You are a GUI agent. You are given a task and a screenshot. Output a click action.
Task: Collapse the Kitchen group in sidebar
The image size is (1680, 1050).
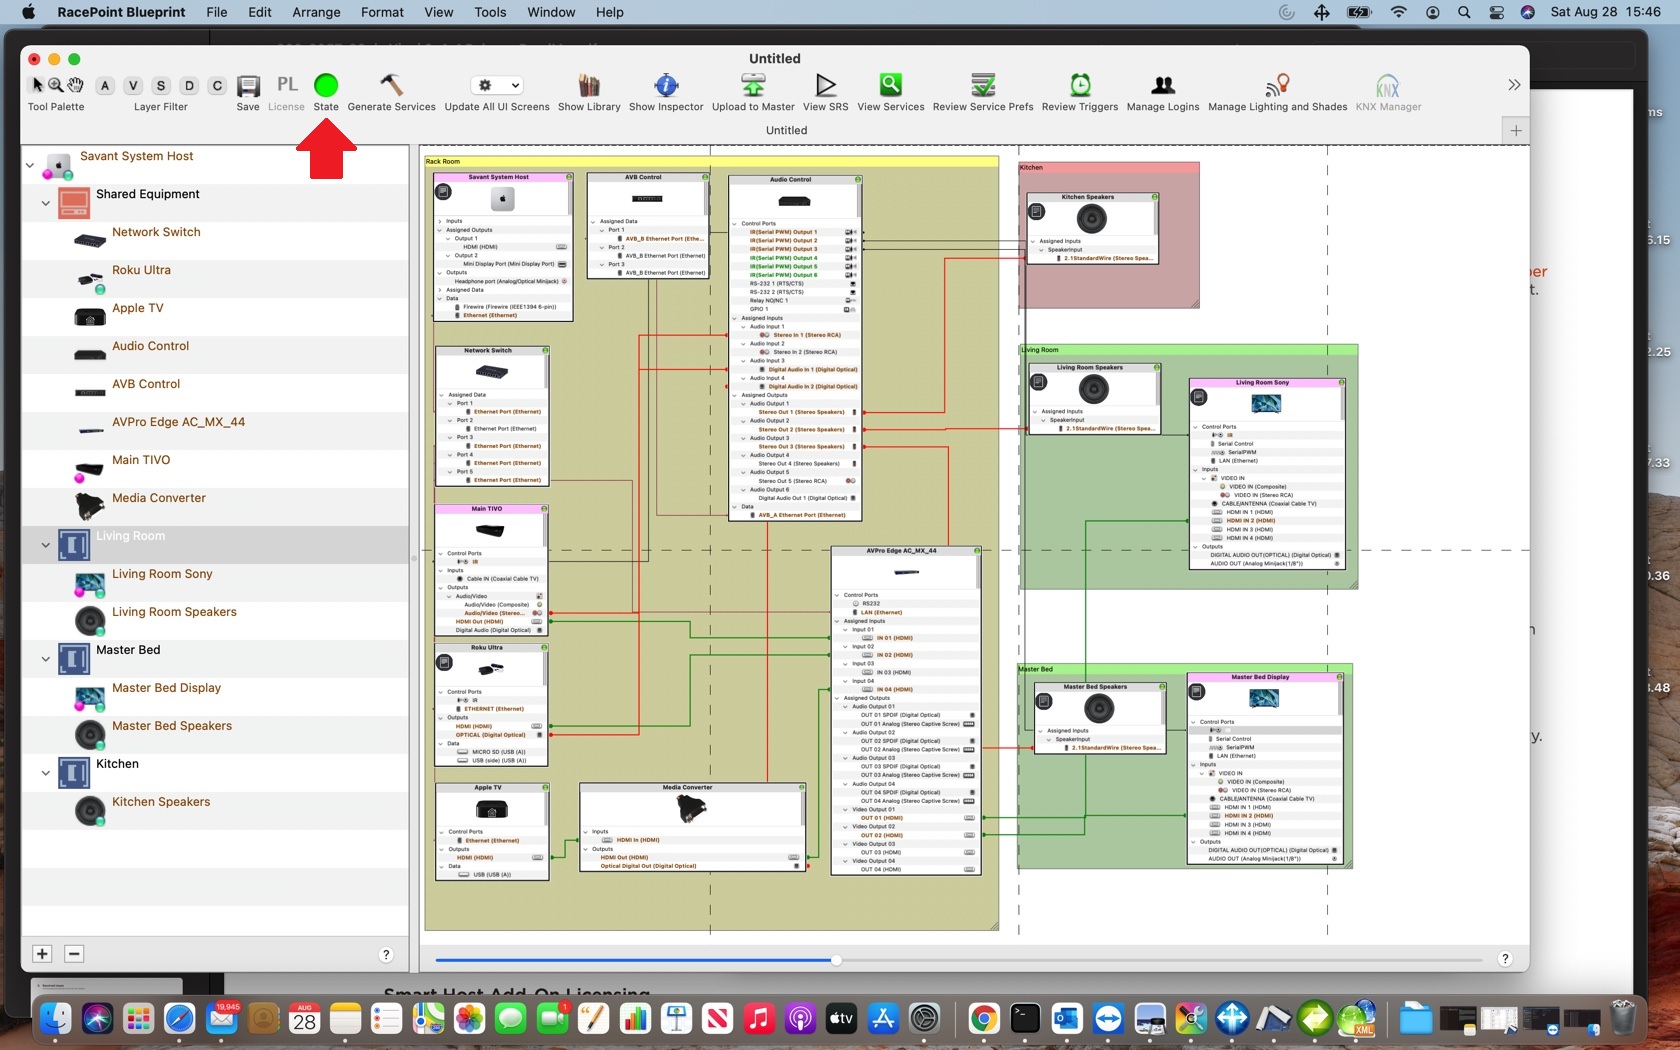coord(45,773)
